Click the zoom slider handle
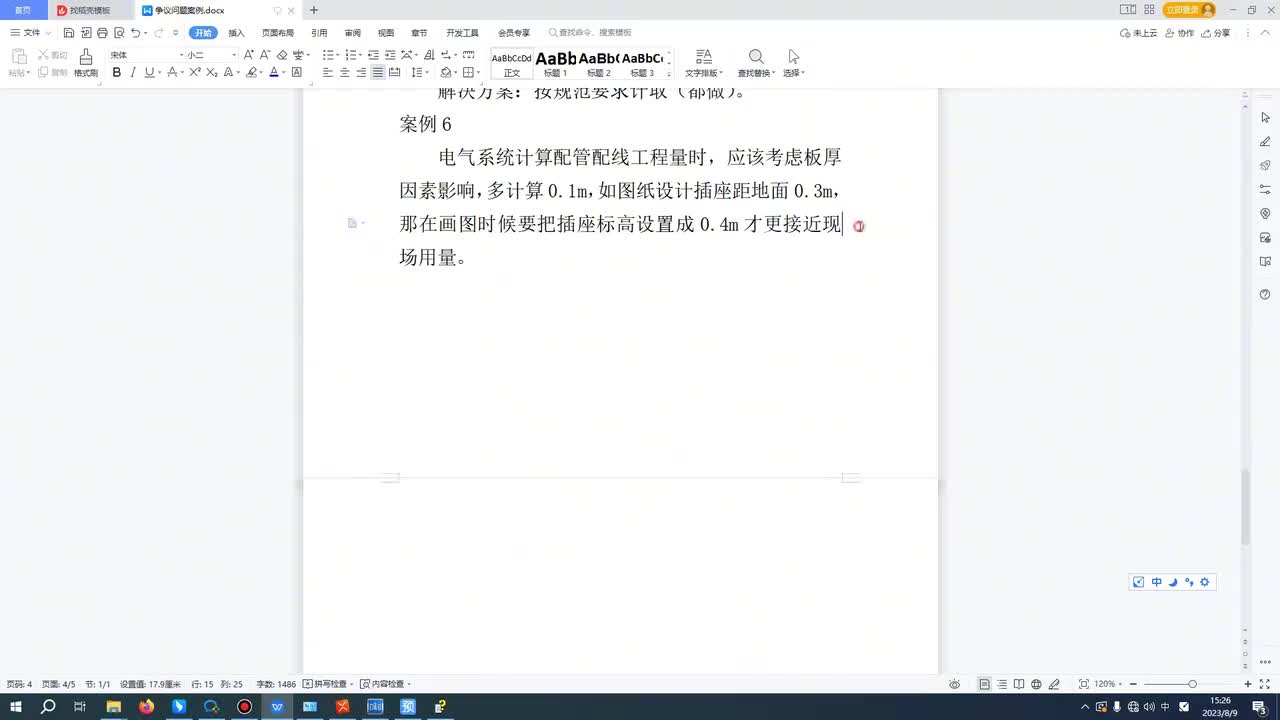 pos(1192,684)
